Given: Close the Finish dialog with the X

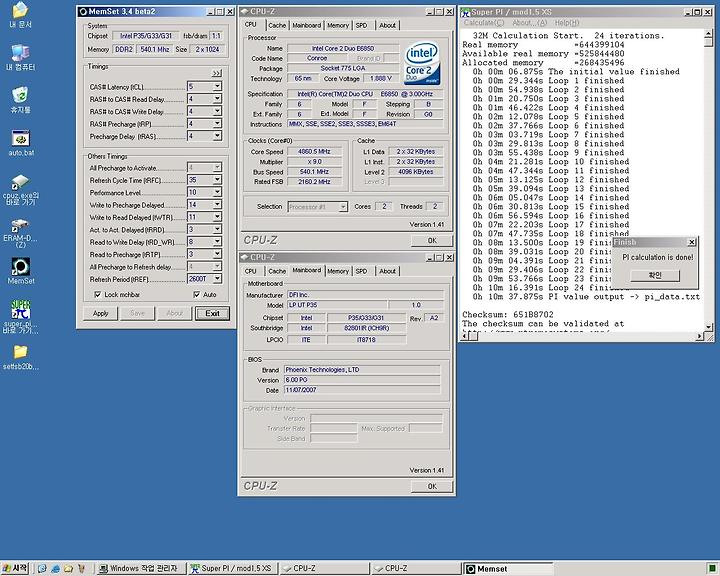Looking at the screenshot, I should click(x=692, y=242).
